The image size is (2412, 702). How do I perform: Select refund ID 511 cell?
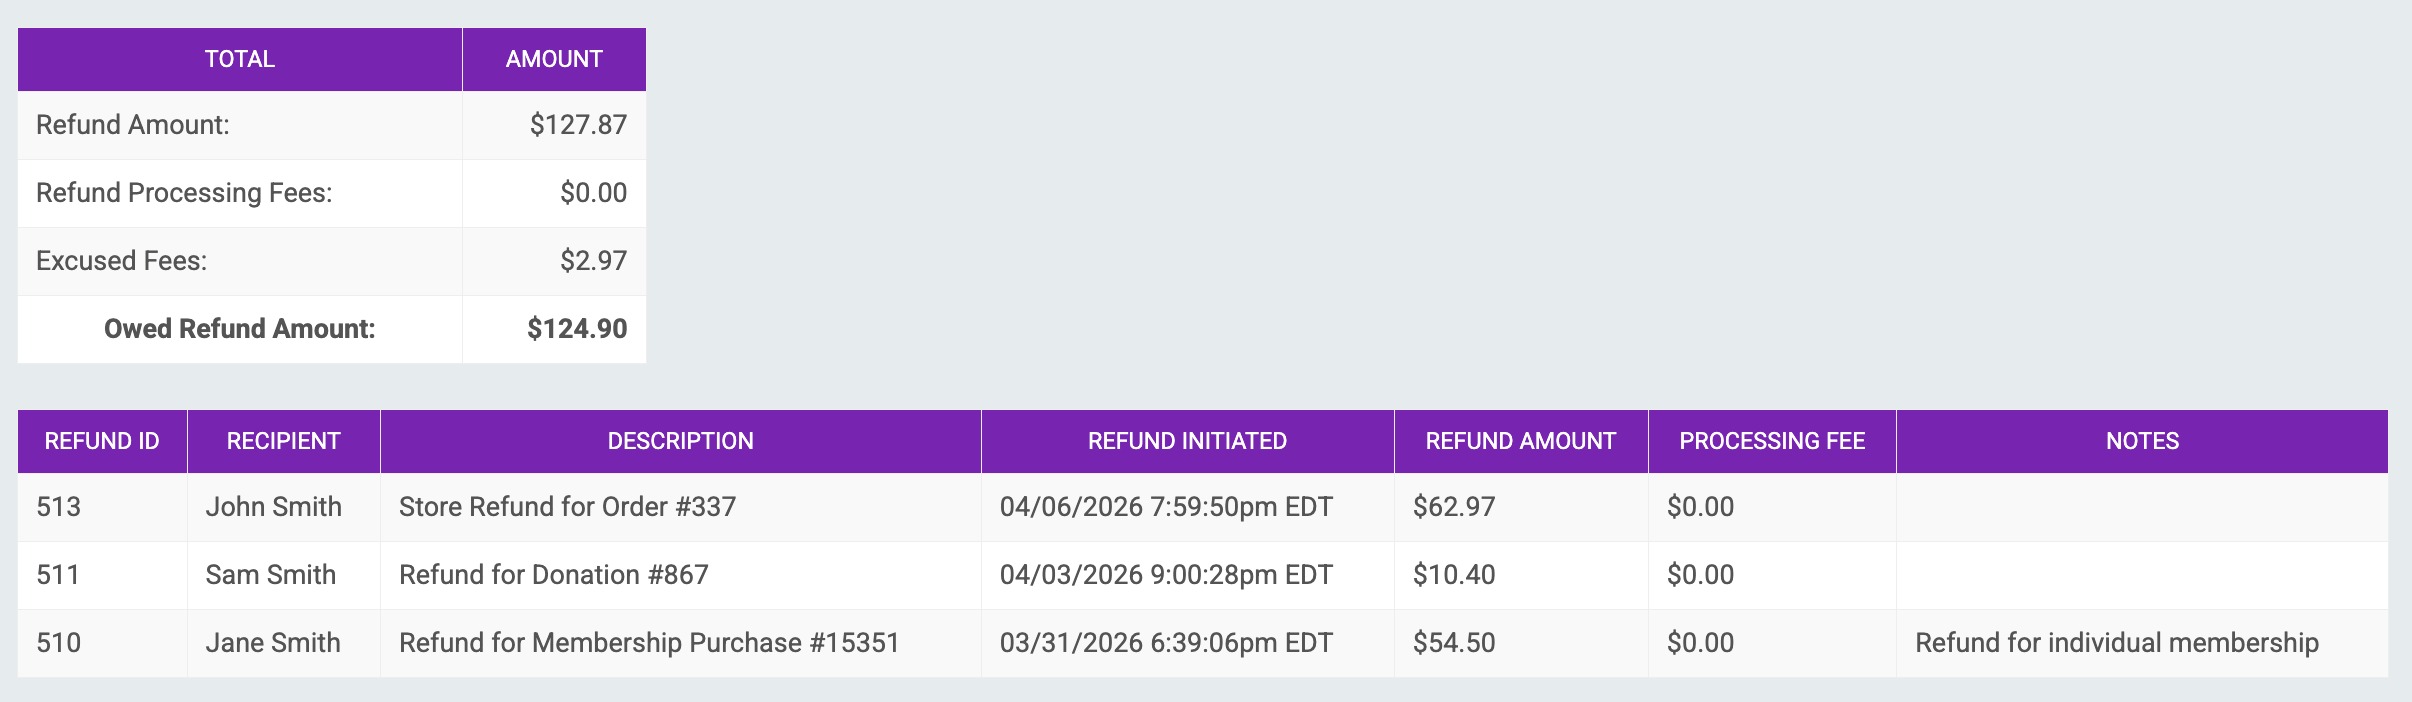tap(58, 575)
